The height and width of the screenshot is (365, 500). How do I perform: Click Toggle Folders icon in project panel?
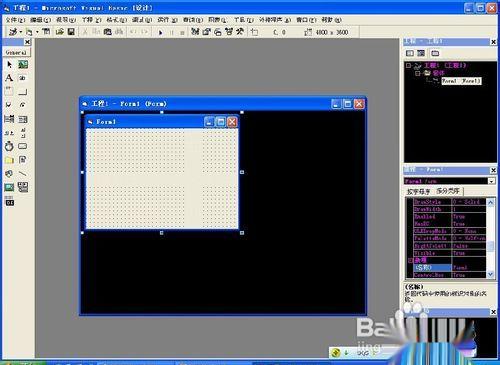pos(435,53)
